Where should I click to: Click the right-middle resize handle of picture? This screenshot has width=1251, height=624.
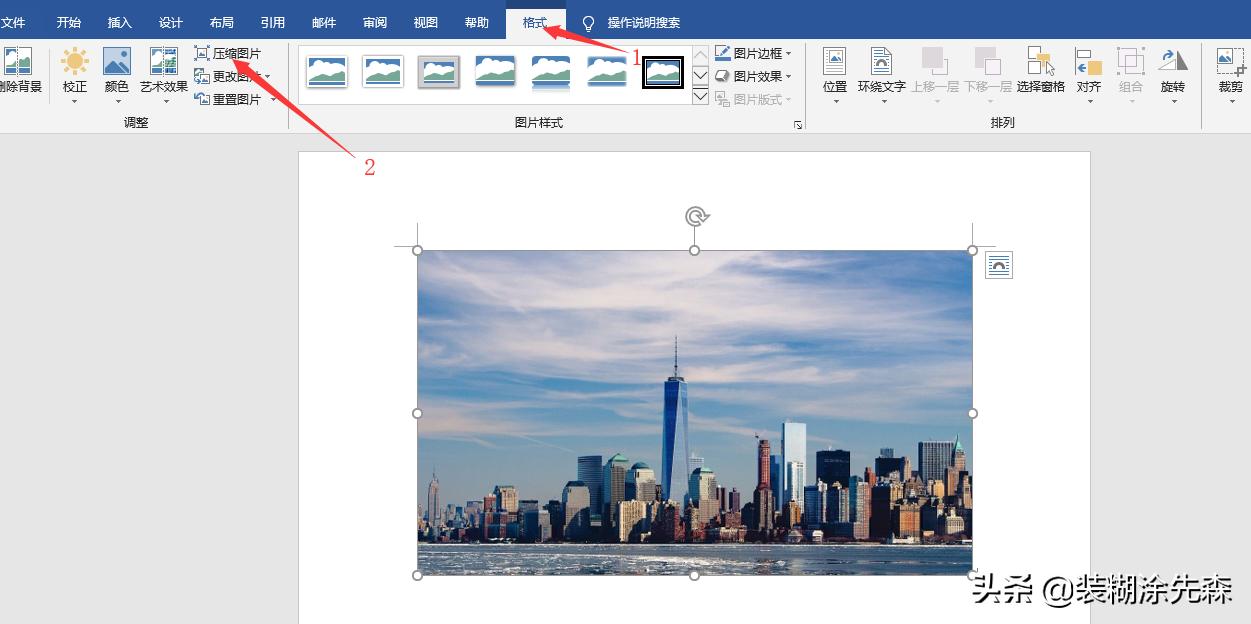(x=973, y=413)
